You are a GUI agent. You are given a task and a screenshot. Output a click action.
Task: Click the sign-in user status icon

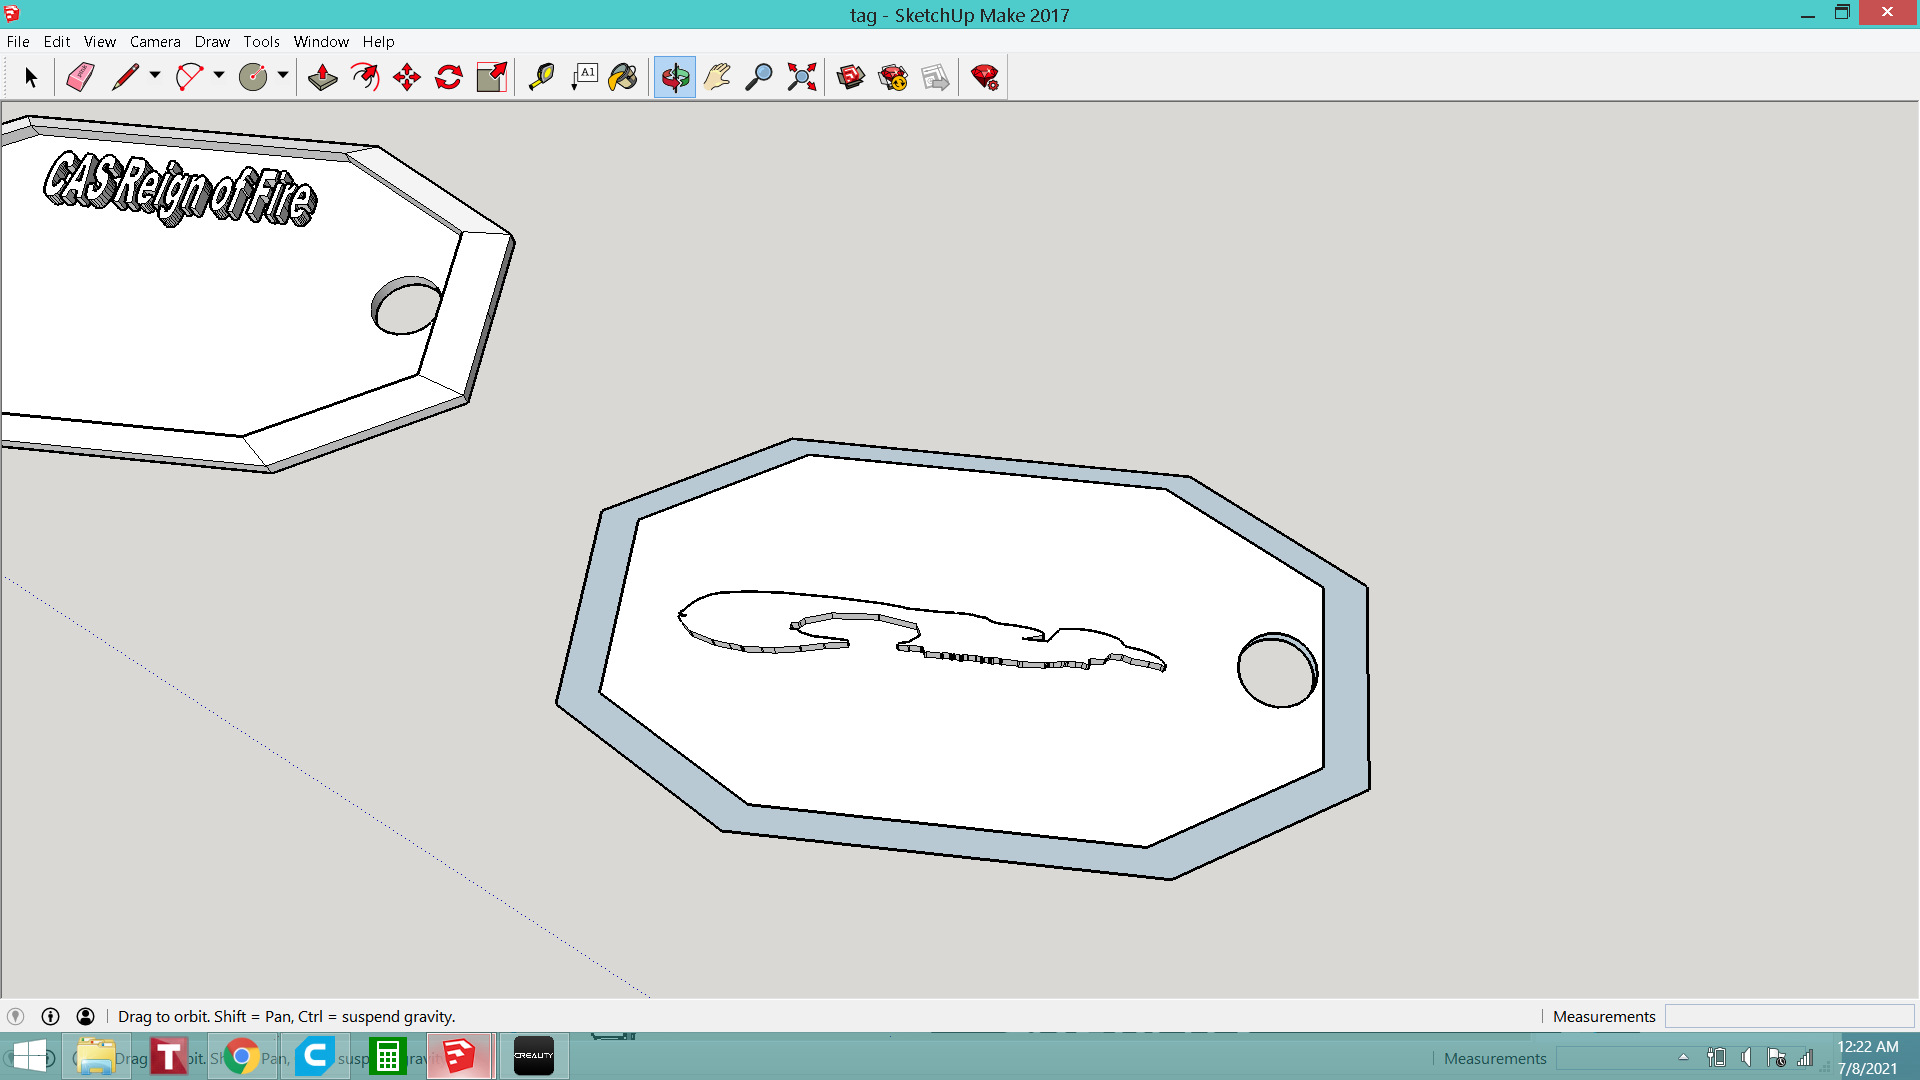click(x=85, y=1016)
